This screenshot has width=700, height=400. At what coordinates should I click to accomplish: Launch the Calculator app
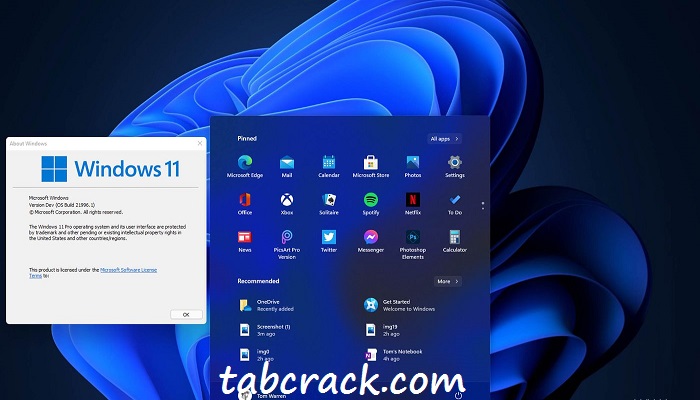coord(454,242)
